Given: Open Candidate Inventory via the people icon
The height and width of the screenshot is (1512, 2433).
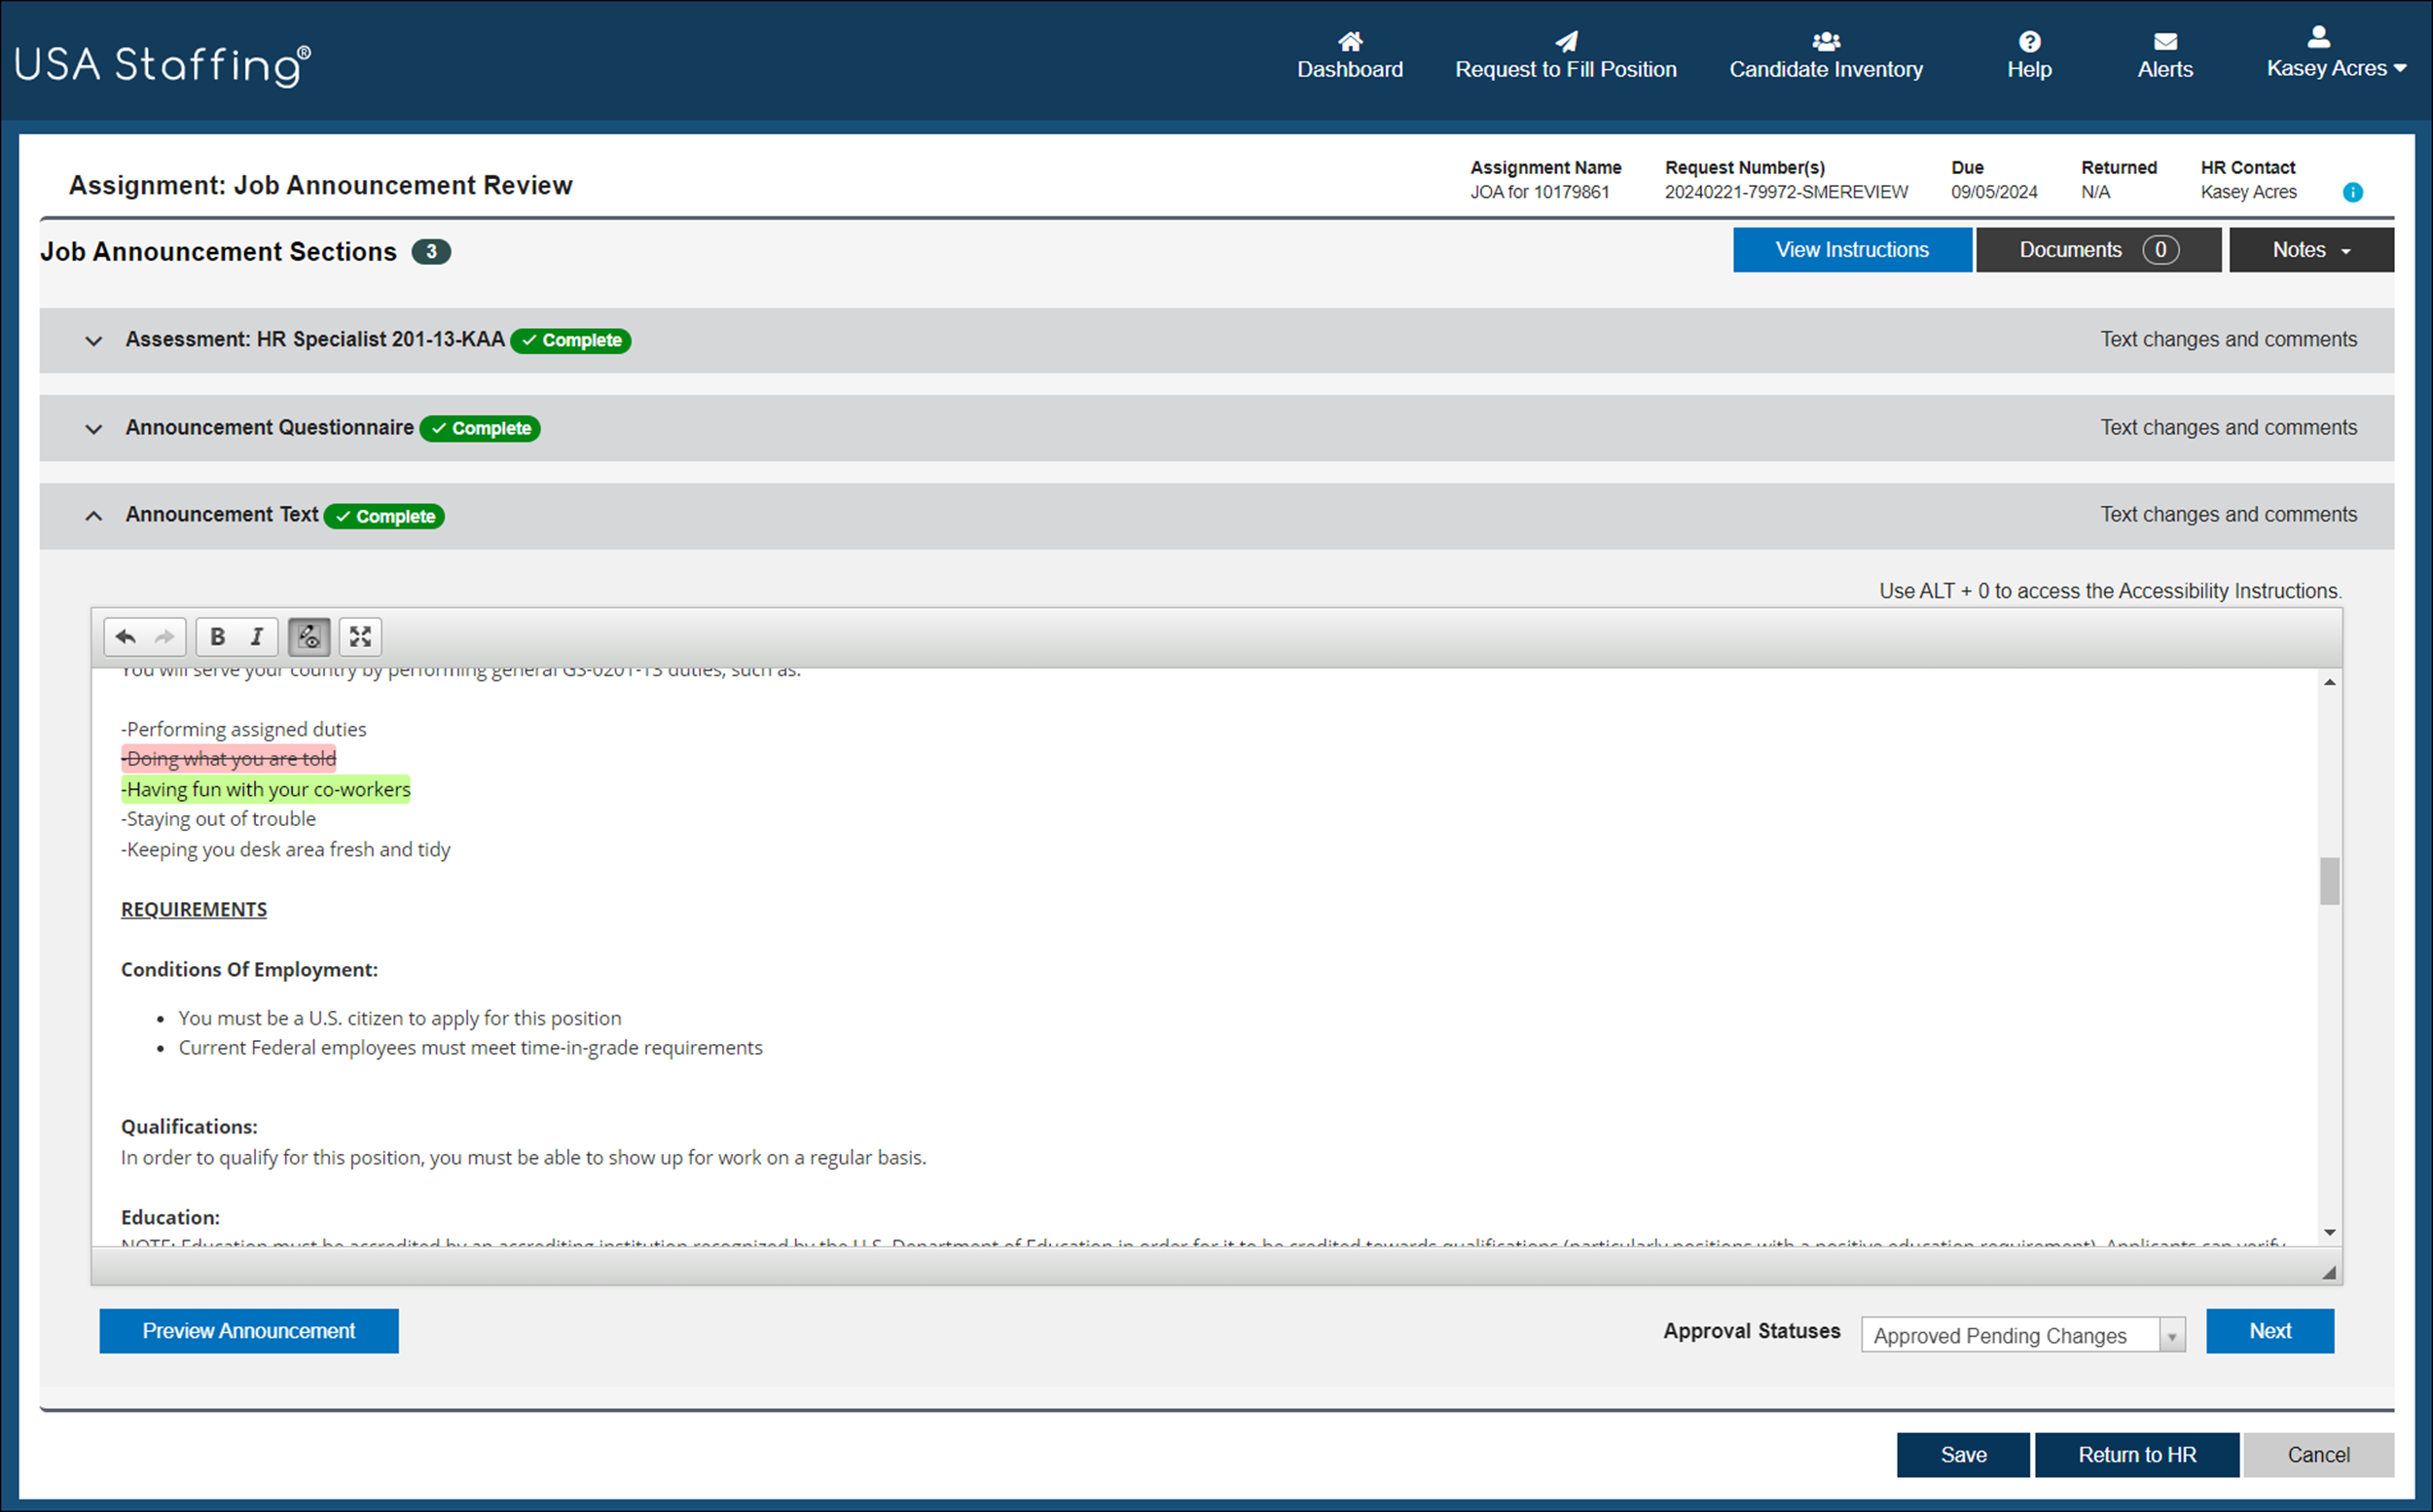Looking at the screenshot, I should pyautogui.click(x=1825, y=40).
